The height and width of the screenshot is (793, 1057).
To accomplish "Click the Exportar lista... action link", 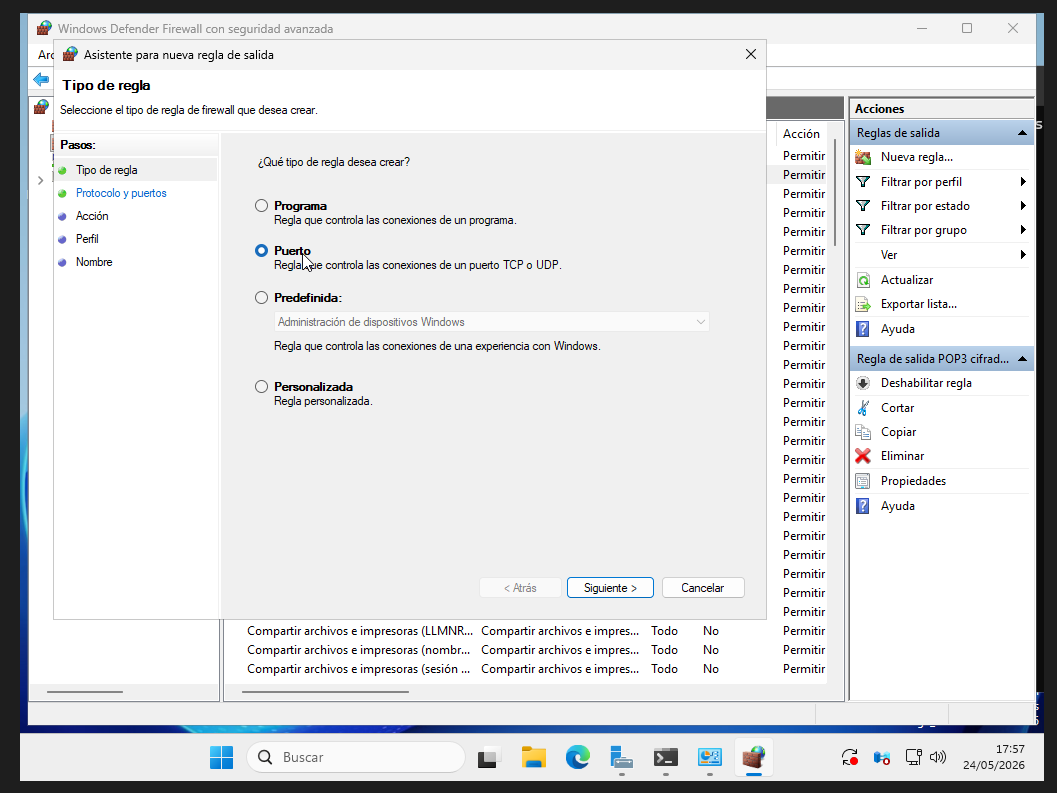I will coord(918,304).
